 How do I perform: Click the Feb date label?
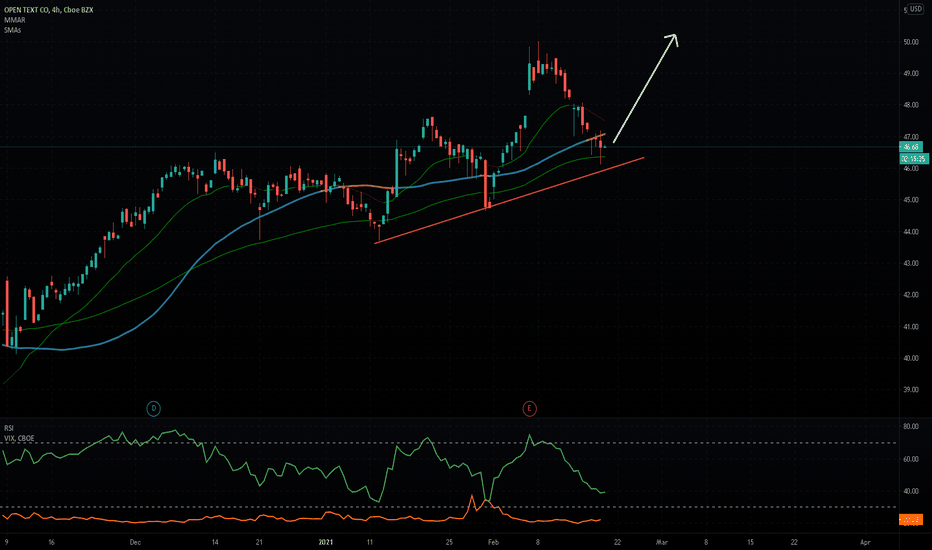493,542
